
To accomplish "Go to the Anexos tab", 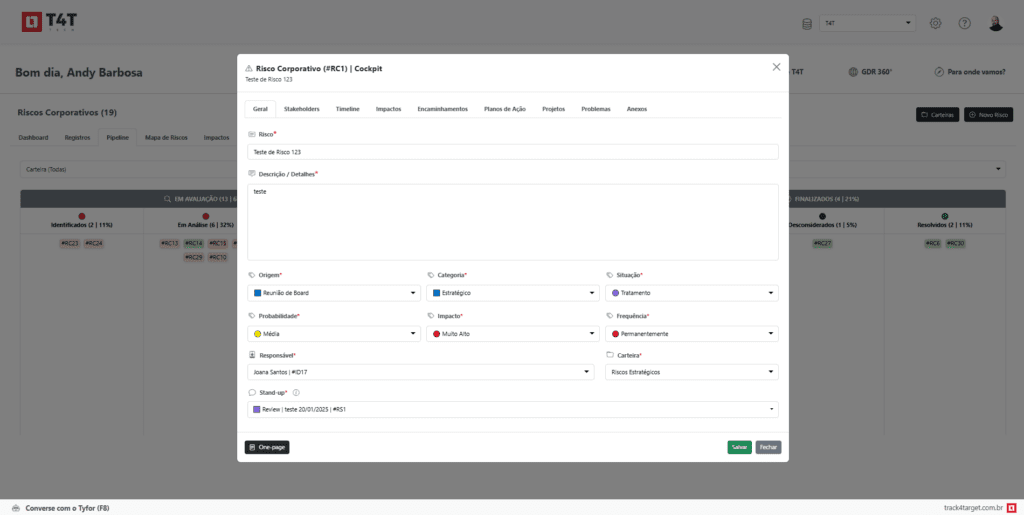I will pyautogui.click(x=636, y=108).
